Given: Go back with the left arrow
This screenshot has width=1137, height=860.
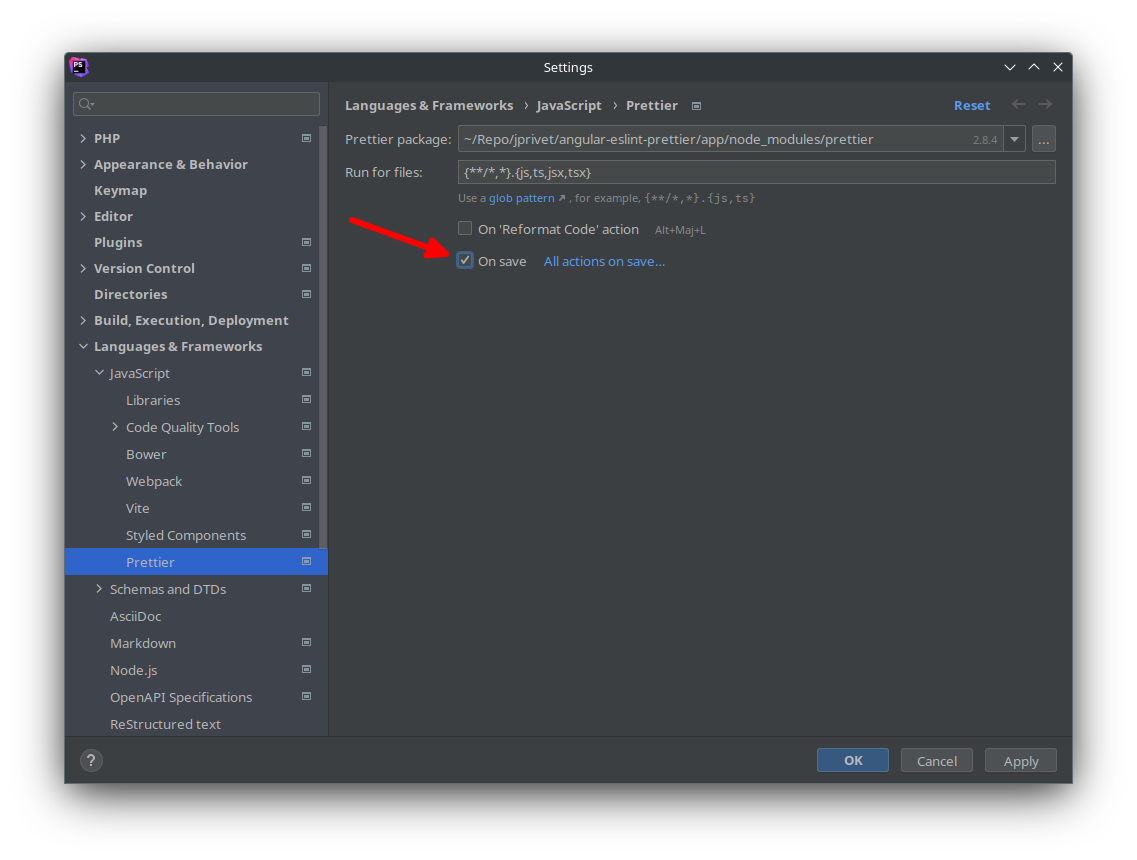Looking at the screenshot, I should (x=1019, y=104).
